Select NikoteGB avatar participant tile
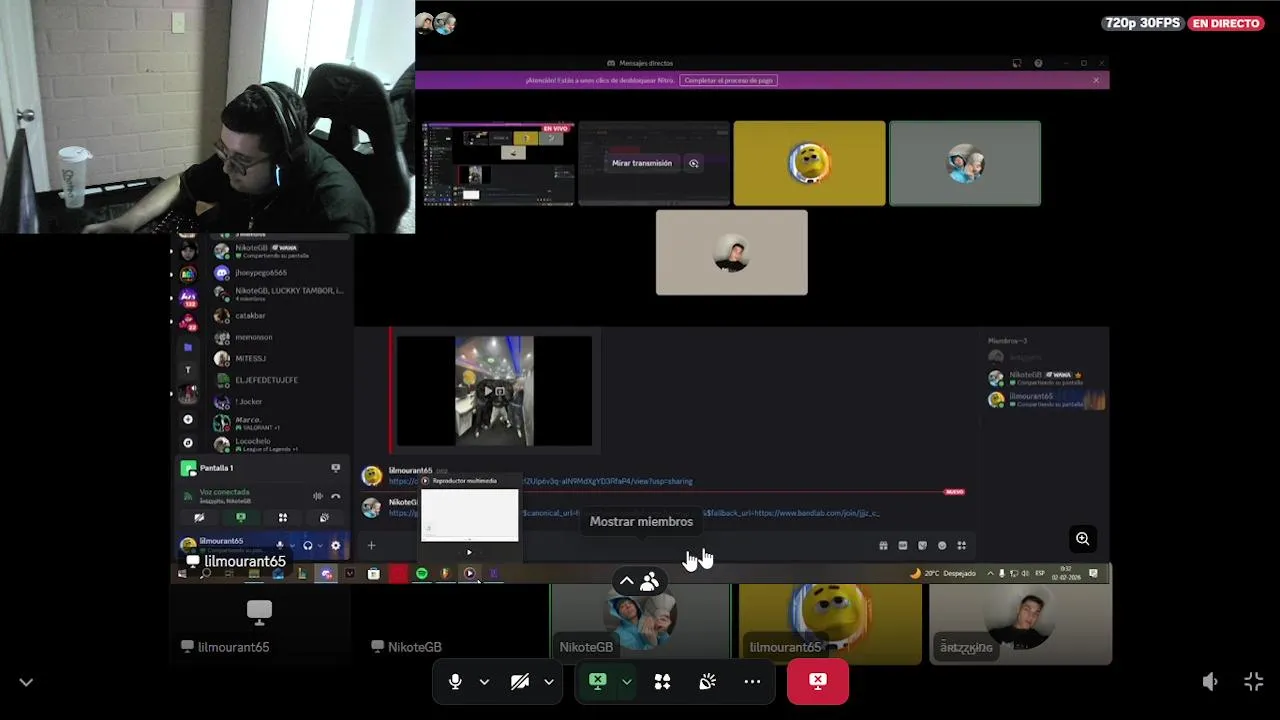 pos(640,623)
